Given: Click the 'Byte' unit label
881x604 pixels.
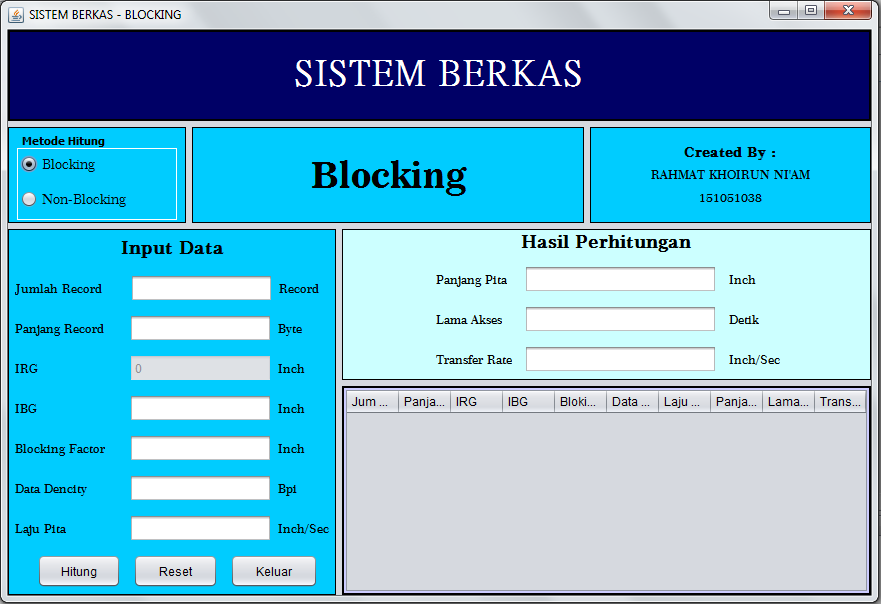Looking at the screenshot, I should click(290, 329).
